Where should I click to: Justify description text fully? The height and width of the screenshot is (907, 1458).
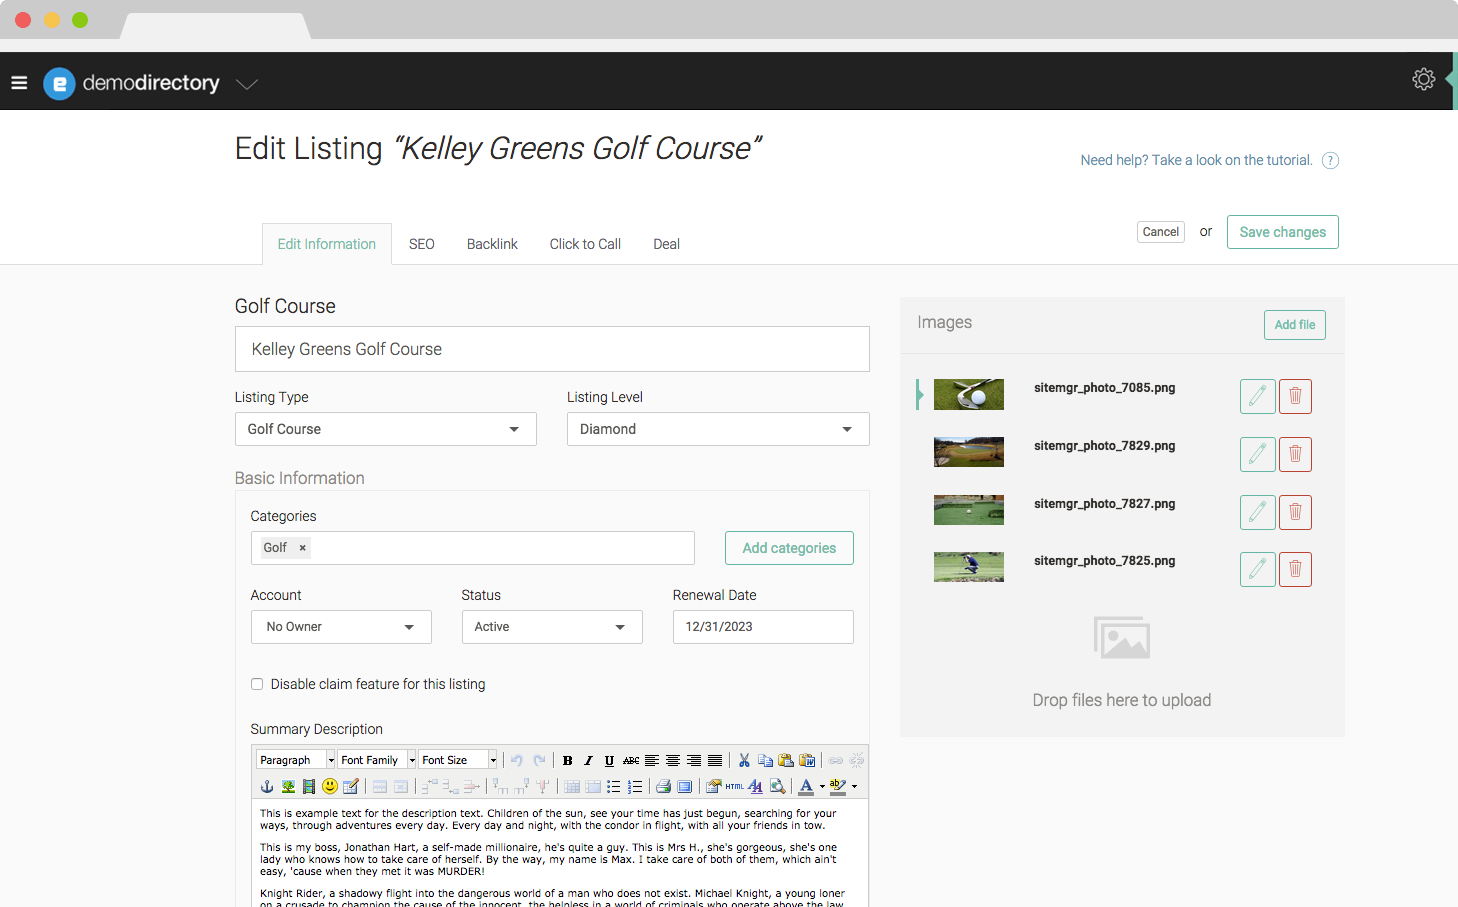(715, 760)
